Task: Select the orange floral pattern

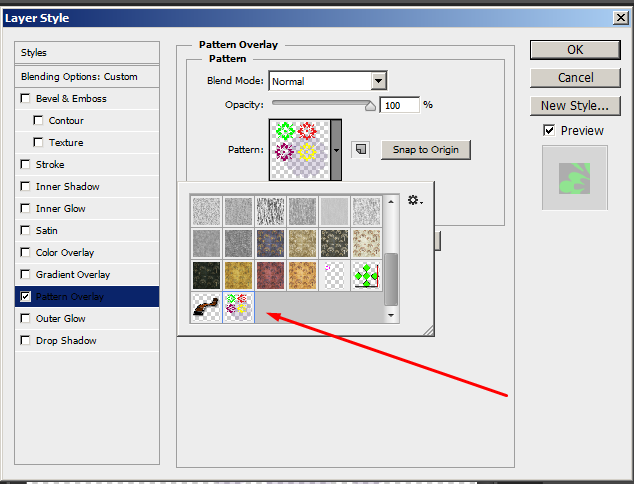Action: point(302,276)
